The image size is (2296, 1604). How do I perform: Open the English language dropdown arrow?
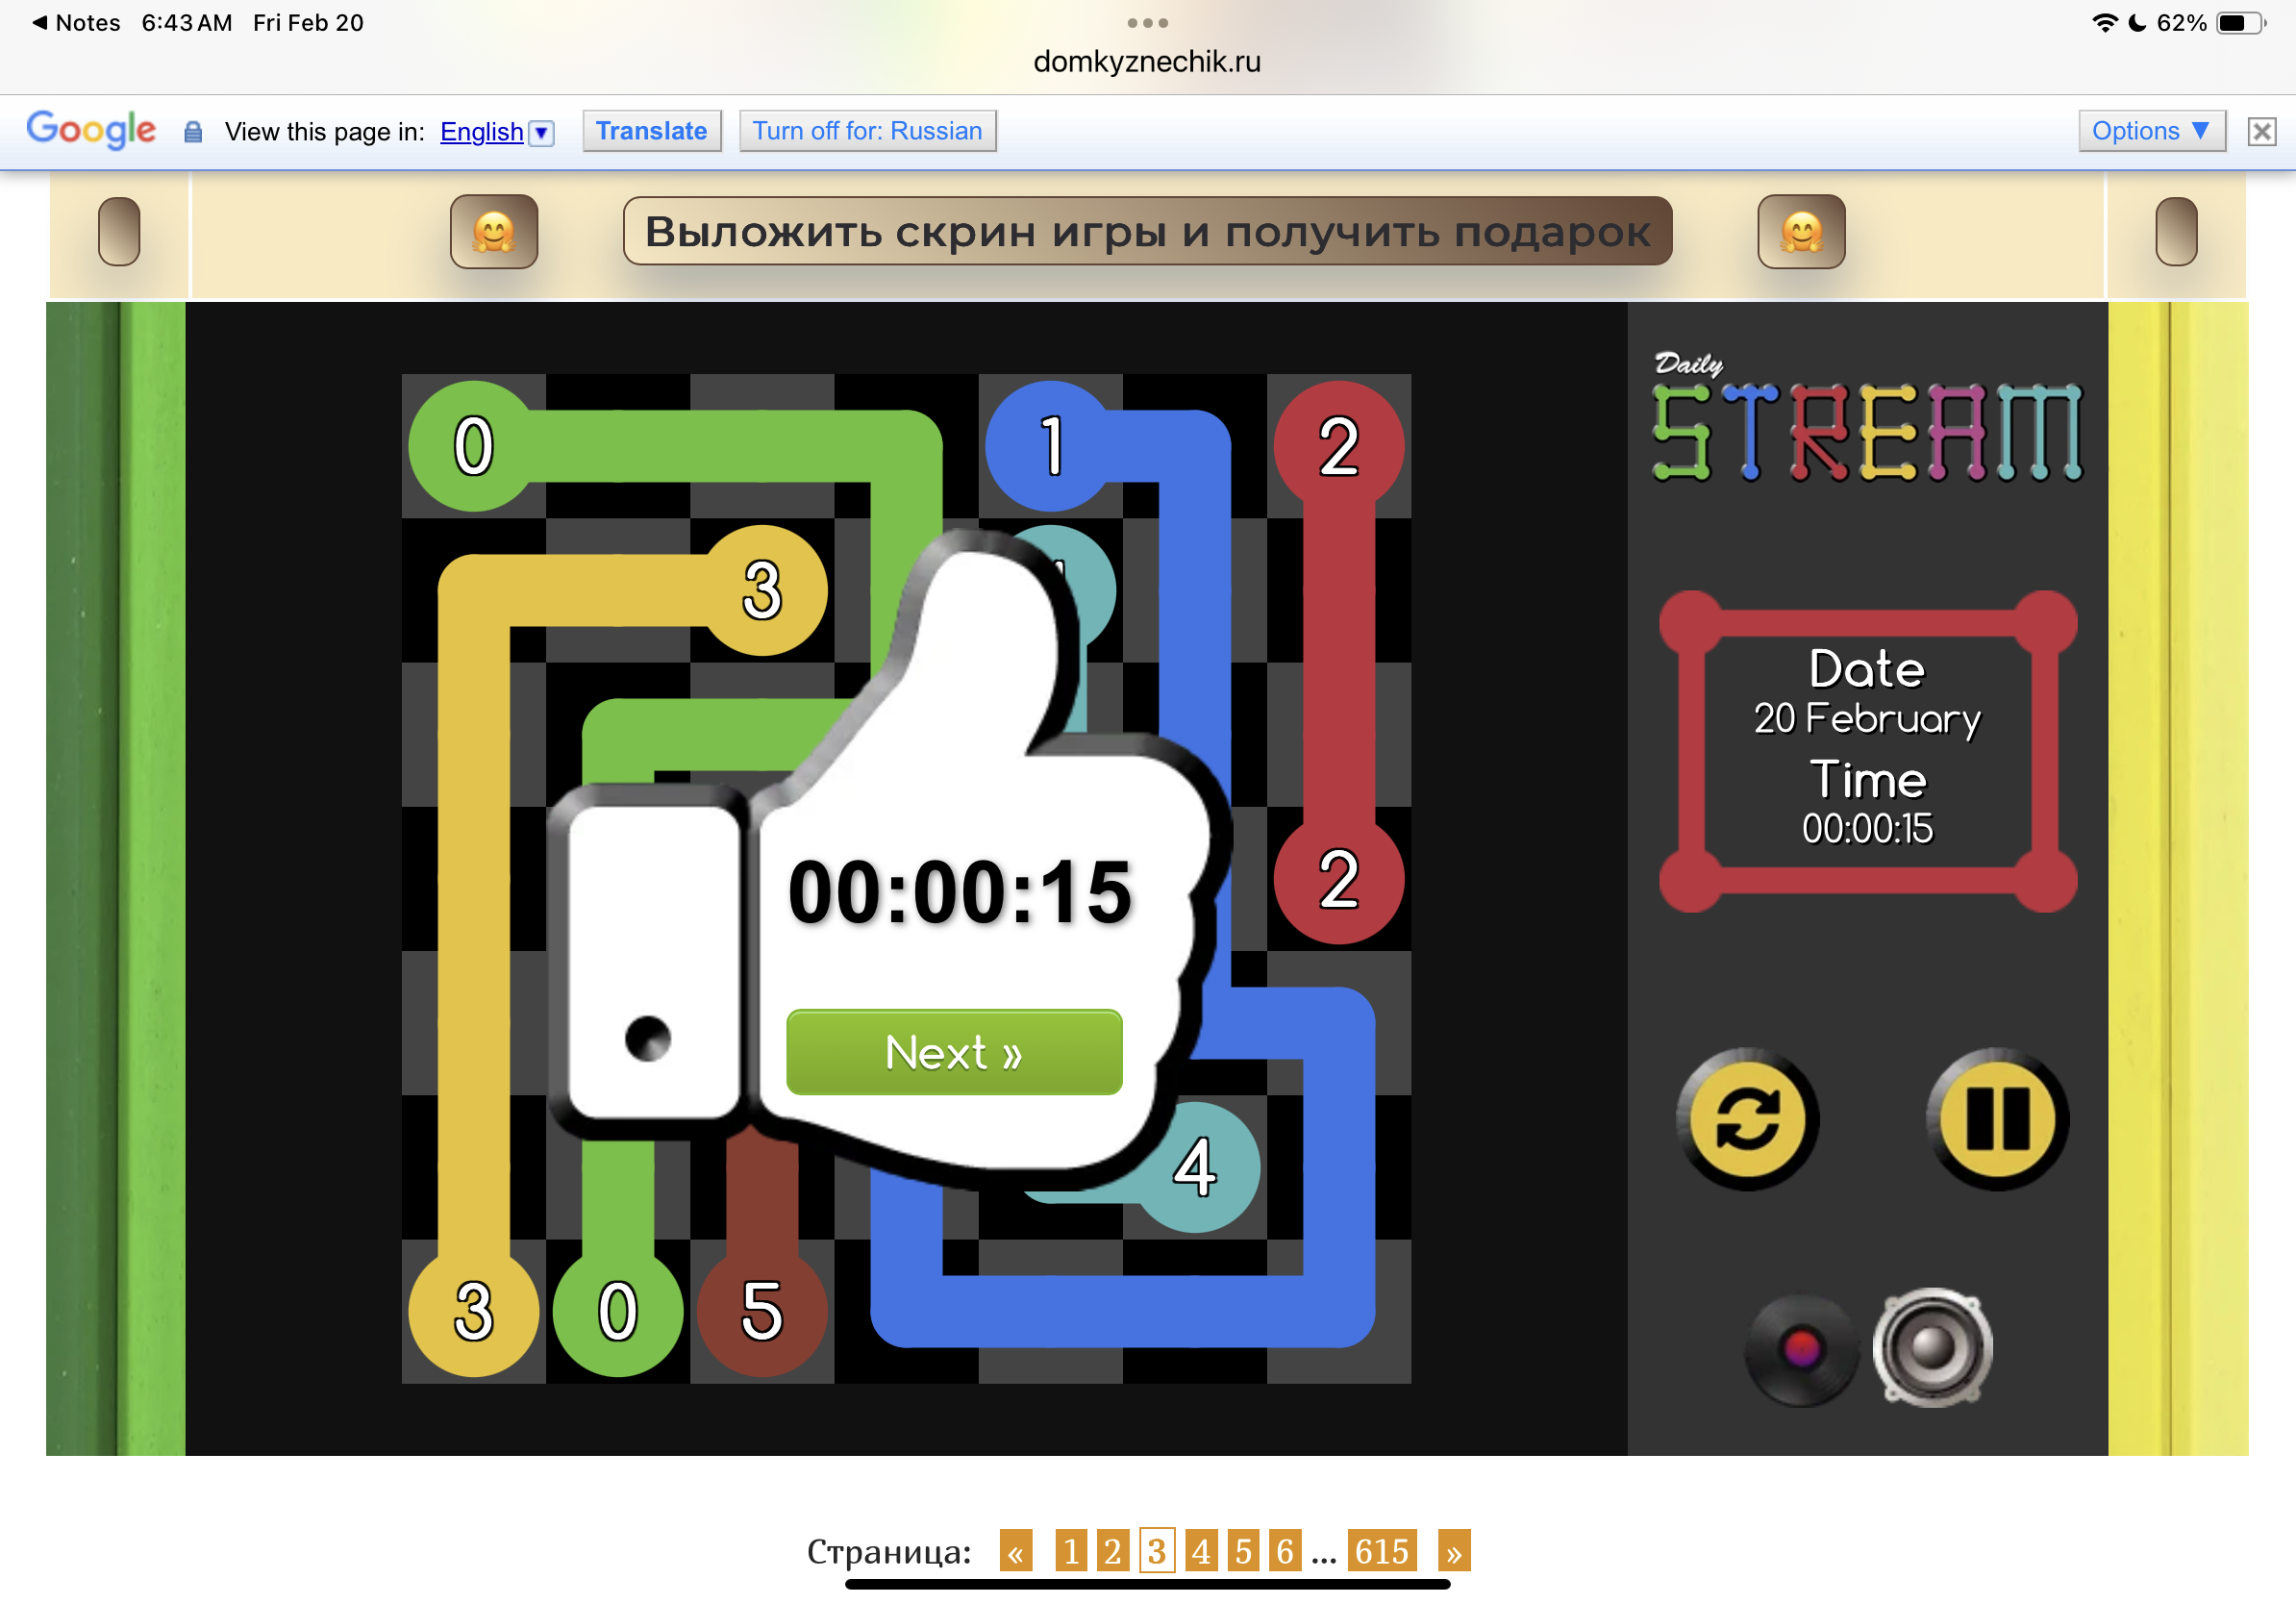(x=541, y=132)
